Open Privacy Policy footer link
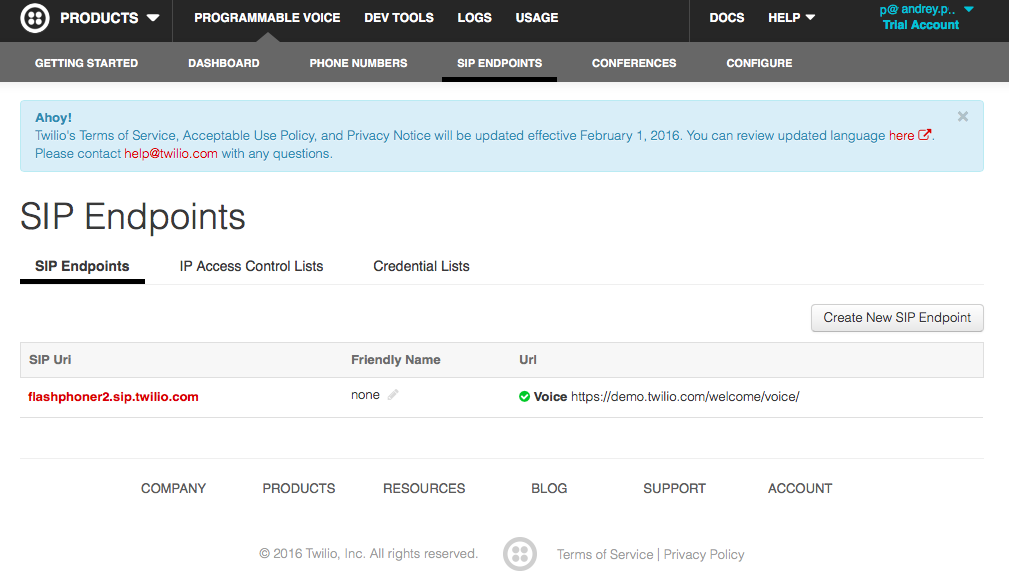Screen dimensions: 1009x571 point(704,554)
